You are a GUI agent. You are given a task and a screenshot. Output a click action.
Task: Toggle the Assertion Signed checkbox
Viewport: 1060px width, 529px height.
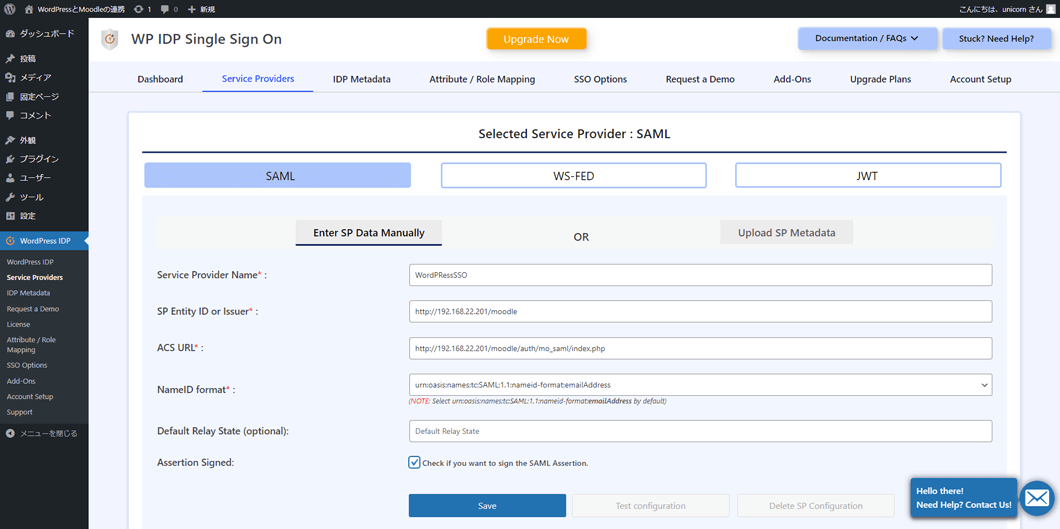coord(414,462)
